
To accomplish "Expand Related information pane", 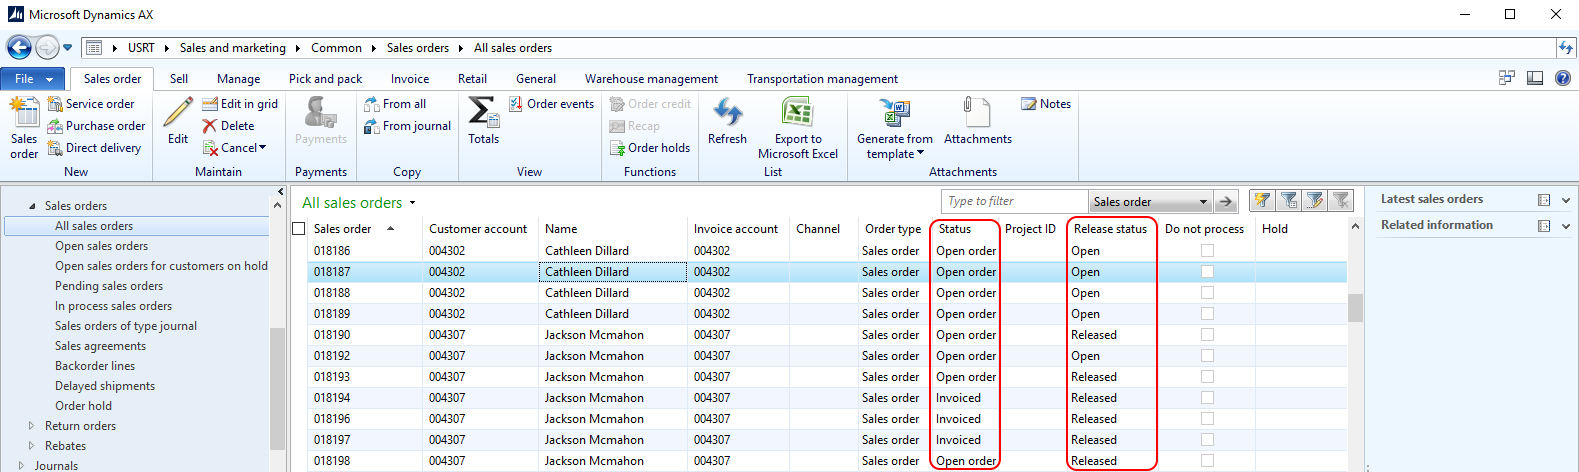I will point(1566,226).
